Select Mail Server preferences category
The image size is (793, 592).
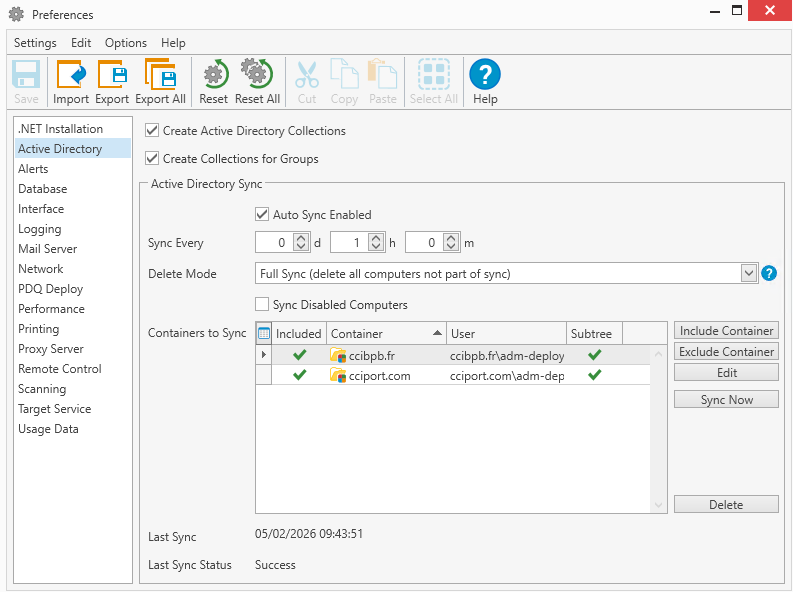click(x=73, y=249)
